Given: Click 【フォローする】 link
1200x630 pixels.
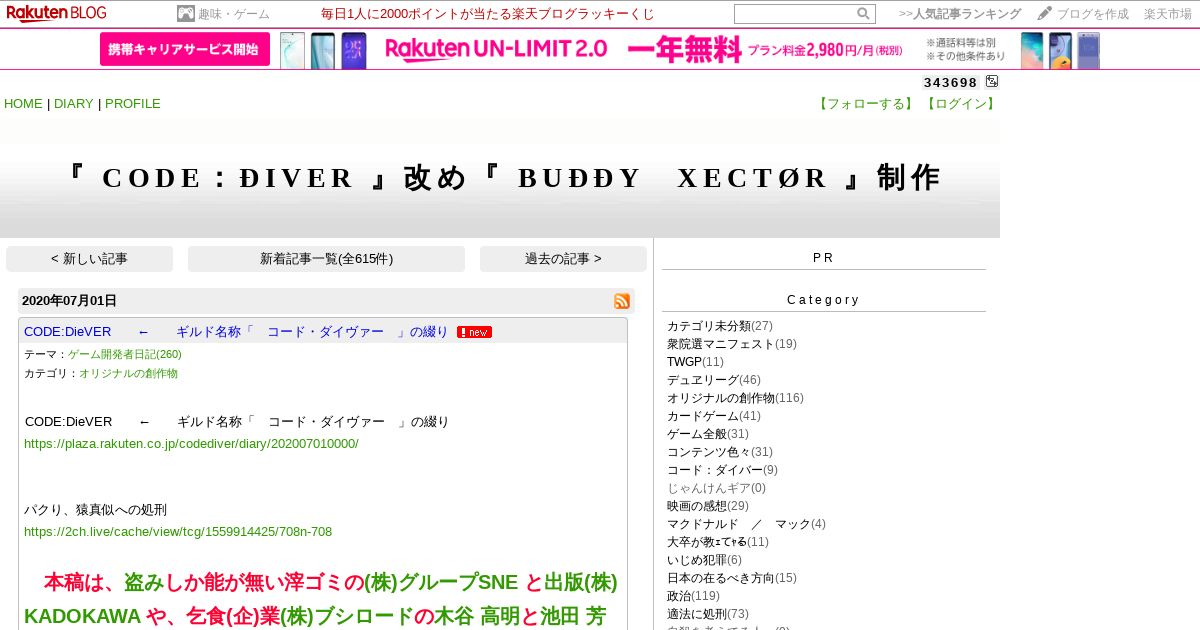Looking at the screenshot, I should (865, 104).
